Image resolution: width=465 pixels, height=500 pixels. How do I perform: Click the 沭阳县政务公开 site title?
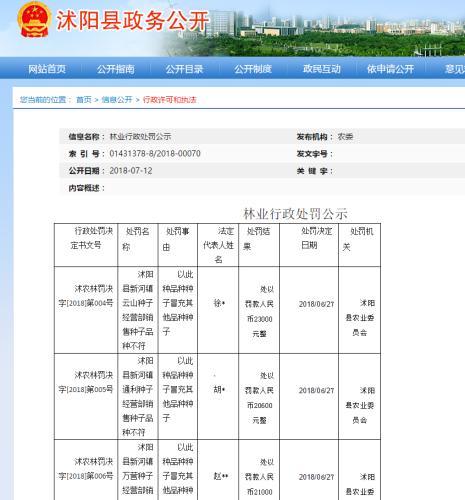coord(132,21)
